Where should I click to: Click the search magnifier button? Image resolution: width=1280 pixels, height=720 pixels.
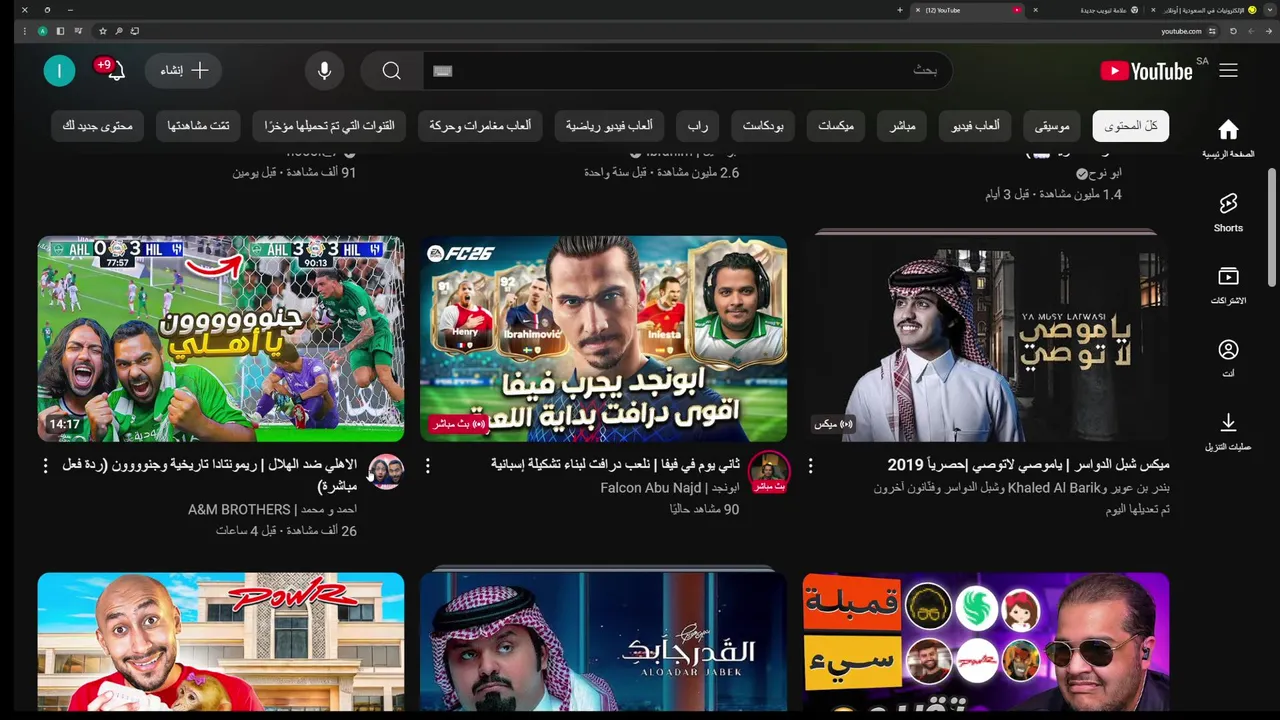pyautogui.click(x=392, y=70)
